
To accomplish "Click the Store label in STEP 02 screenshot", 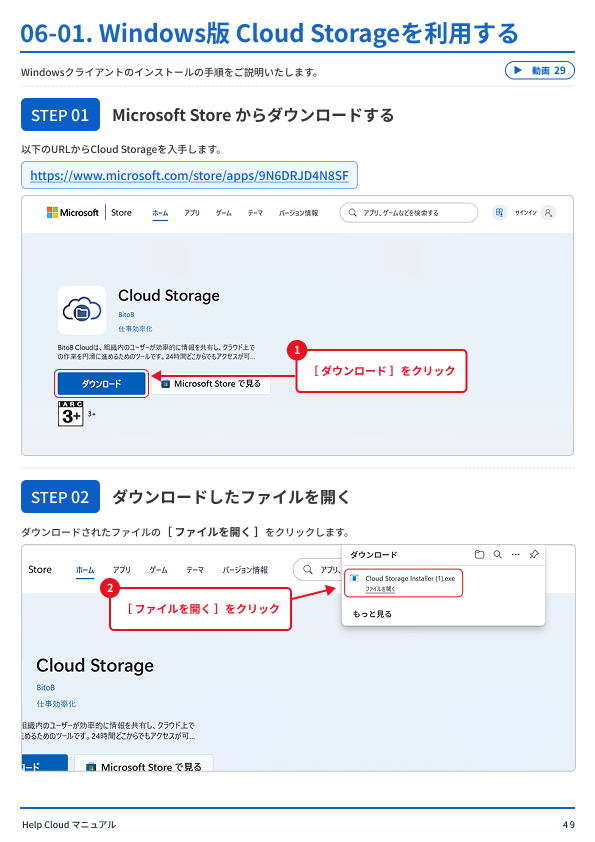I will click(40, 570).
